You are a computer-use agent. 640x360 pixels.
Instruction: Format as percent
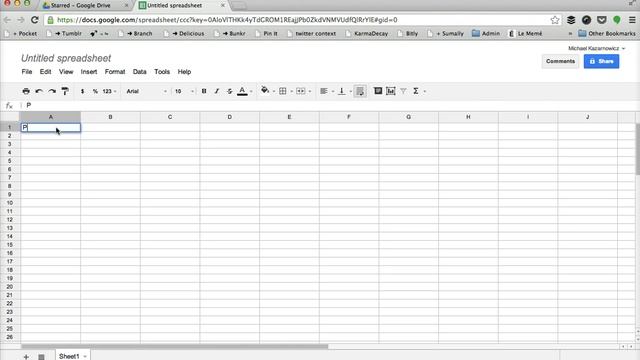tap(95, 91)
